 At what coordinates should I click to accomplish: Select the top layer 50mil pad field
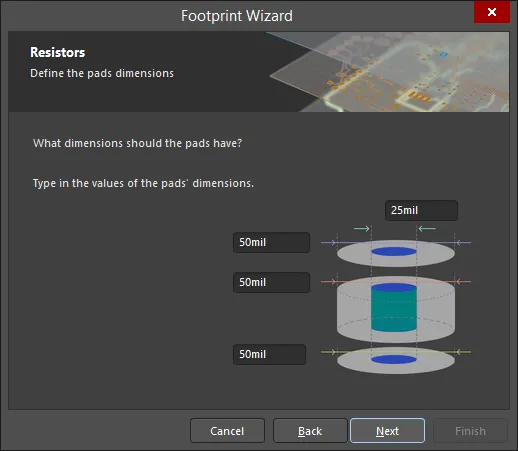[271, 242]
